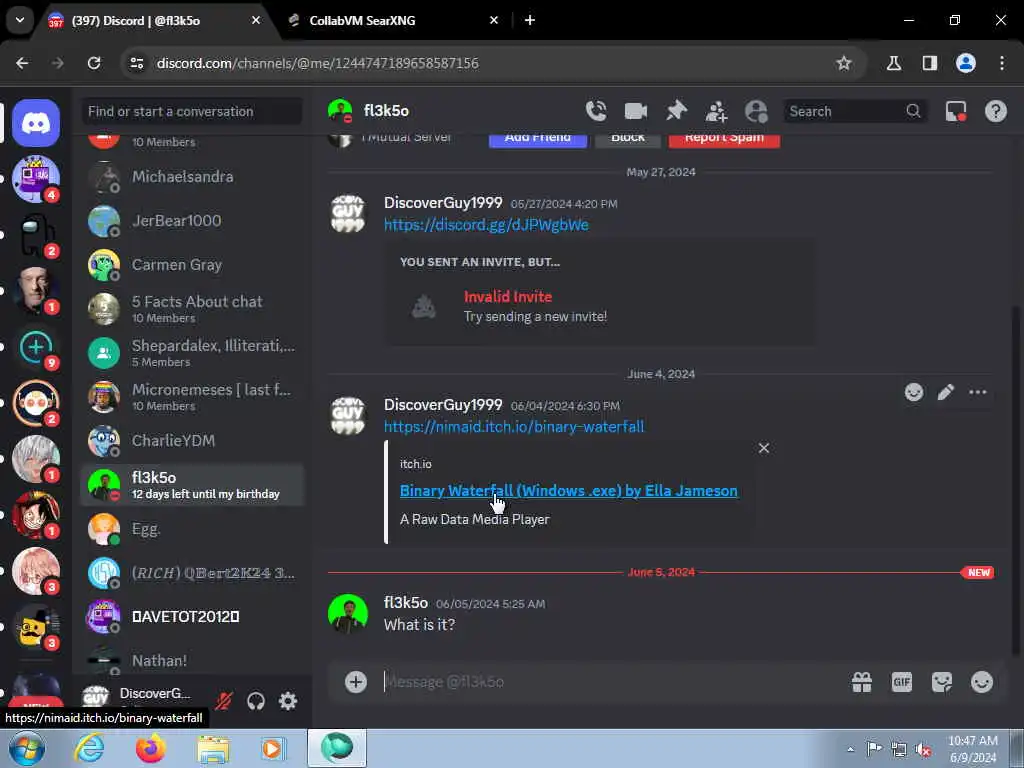Open the Discord inbox icon
The height and width of the screenshot is (768, 1024).
click(956, 111)
